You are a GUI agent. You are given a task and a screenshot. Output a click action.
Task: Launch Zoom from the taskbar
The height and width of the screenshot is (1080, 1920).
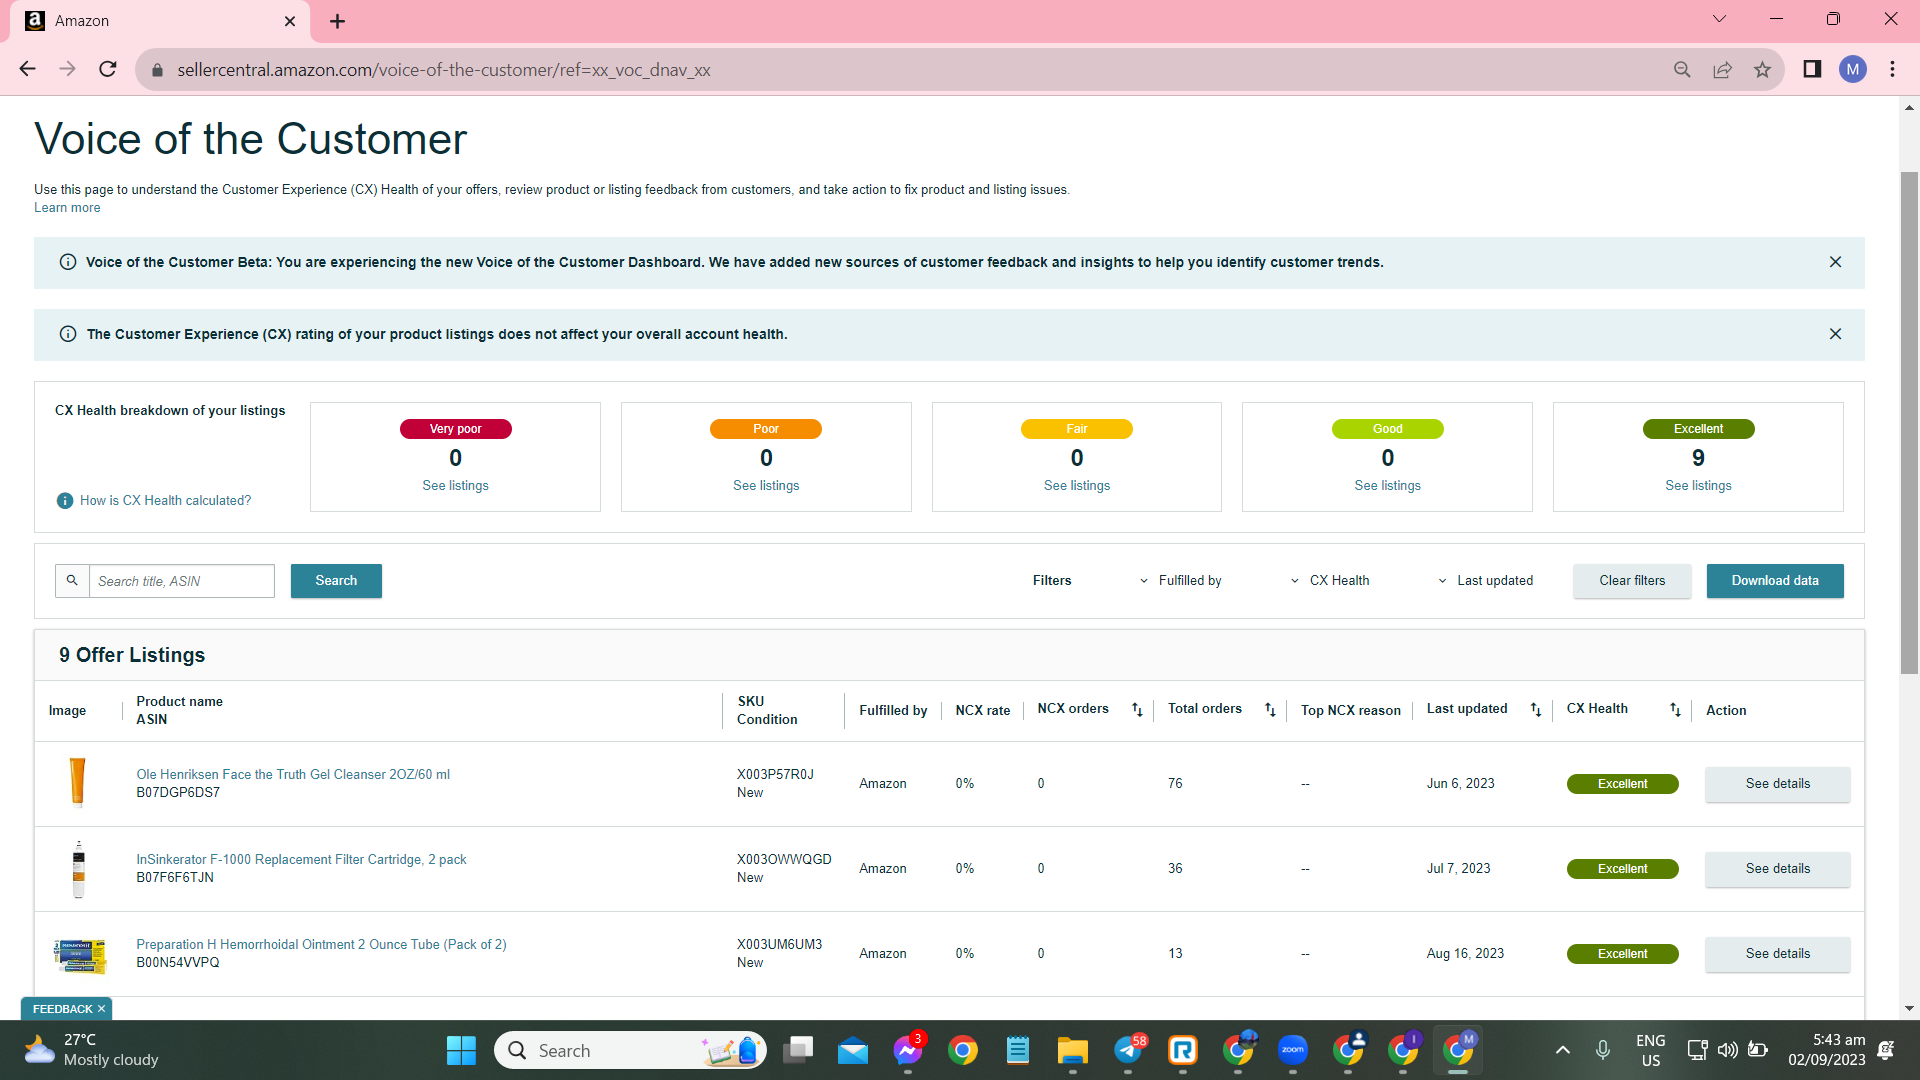tap(1293, 1050)
